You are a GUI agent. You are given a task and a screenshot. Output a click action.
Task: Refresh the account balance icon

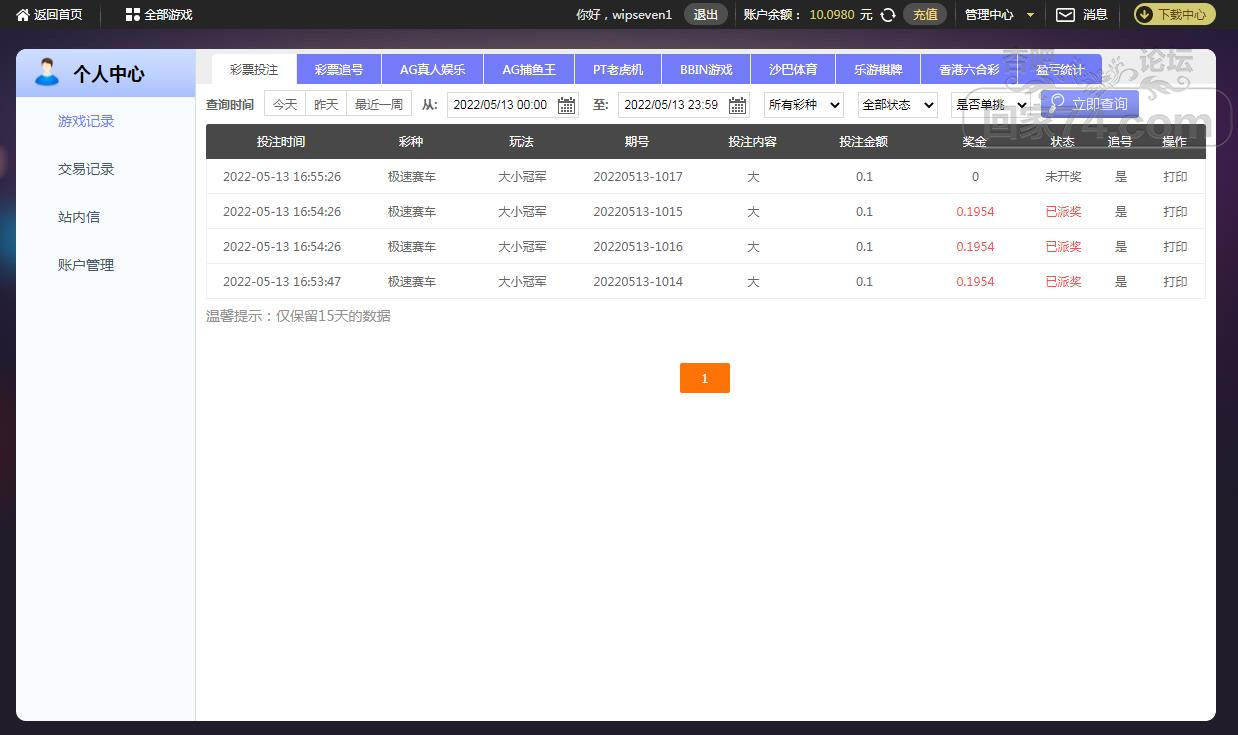tap(887, 15)
